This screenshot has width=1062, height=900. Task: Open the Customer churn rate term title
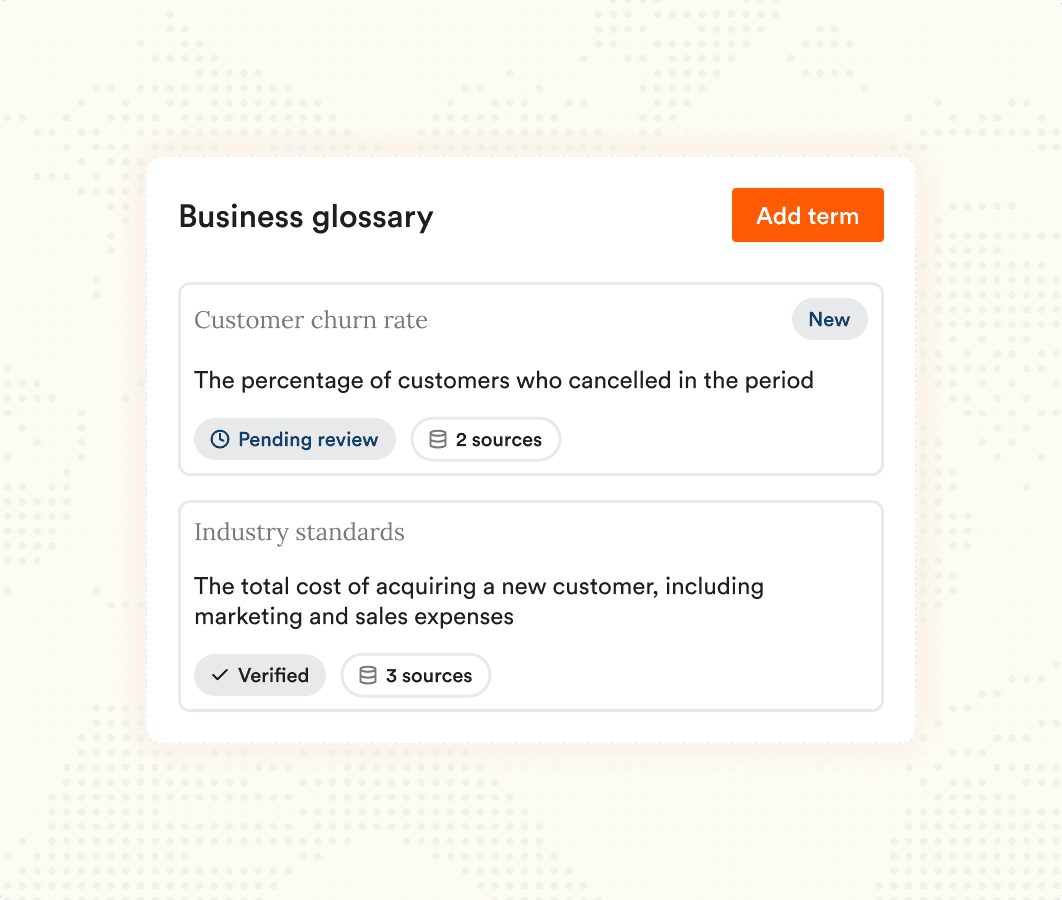pos(311,319)
